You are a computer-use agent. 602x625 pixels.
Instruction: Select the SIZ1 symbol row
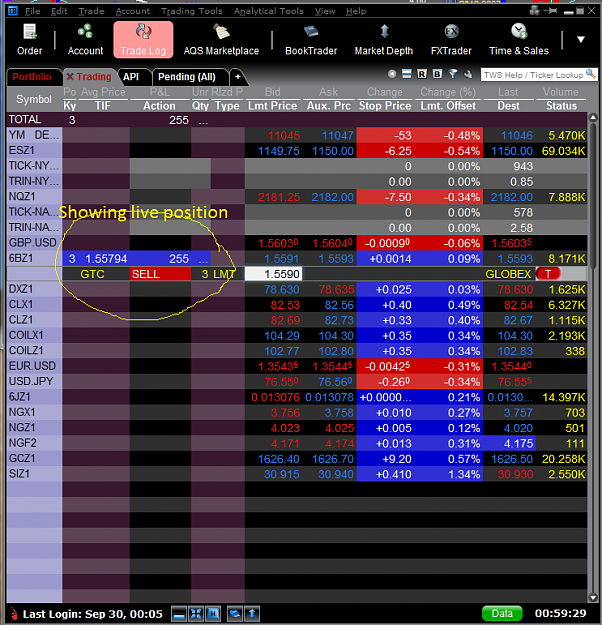pyautogui.click(x=33, y=474)
